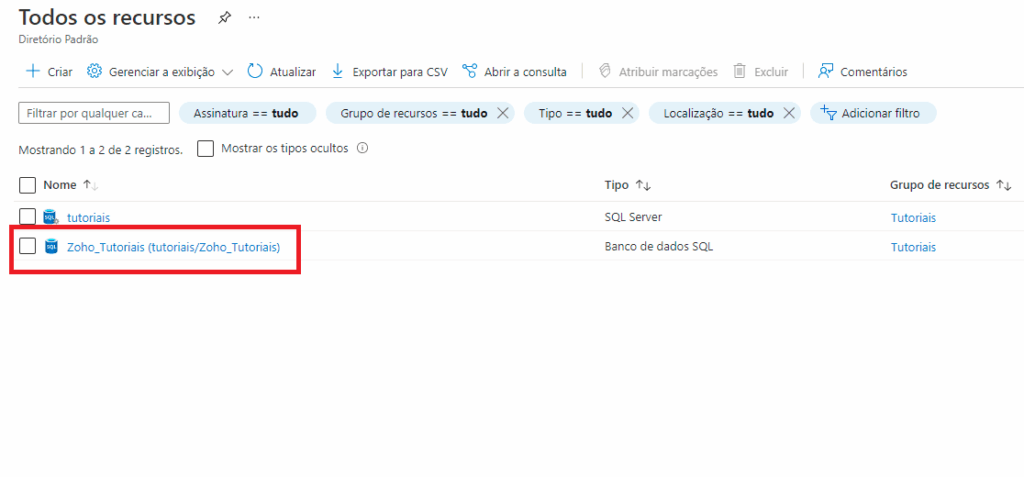Open Tutoriais group in SQL Server row
The image size is (1024, 477).
[913, 218]
